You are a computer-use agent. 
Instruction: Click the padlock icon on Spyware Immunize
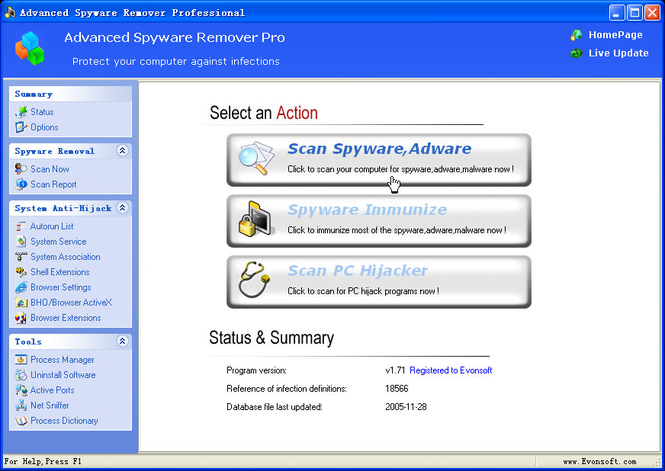tap(255, 219)
